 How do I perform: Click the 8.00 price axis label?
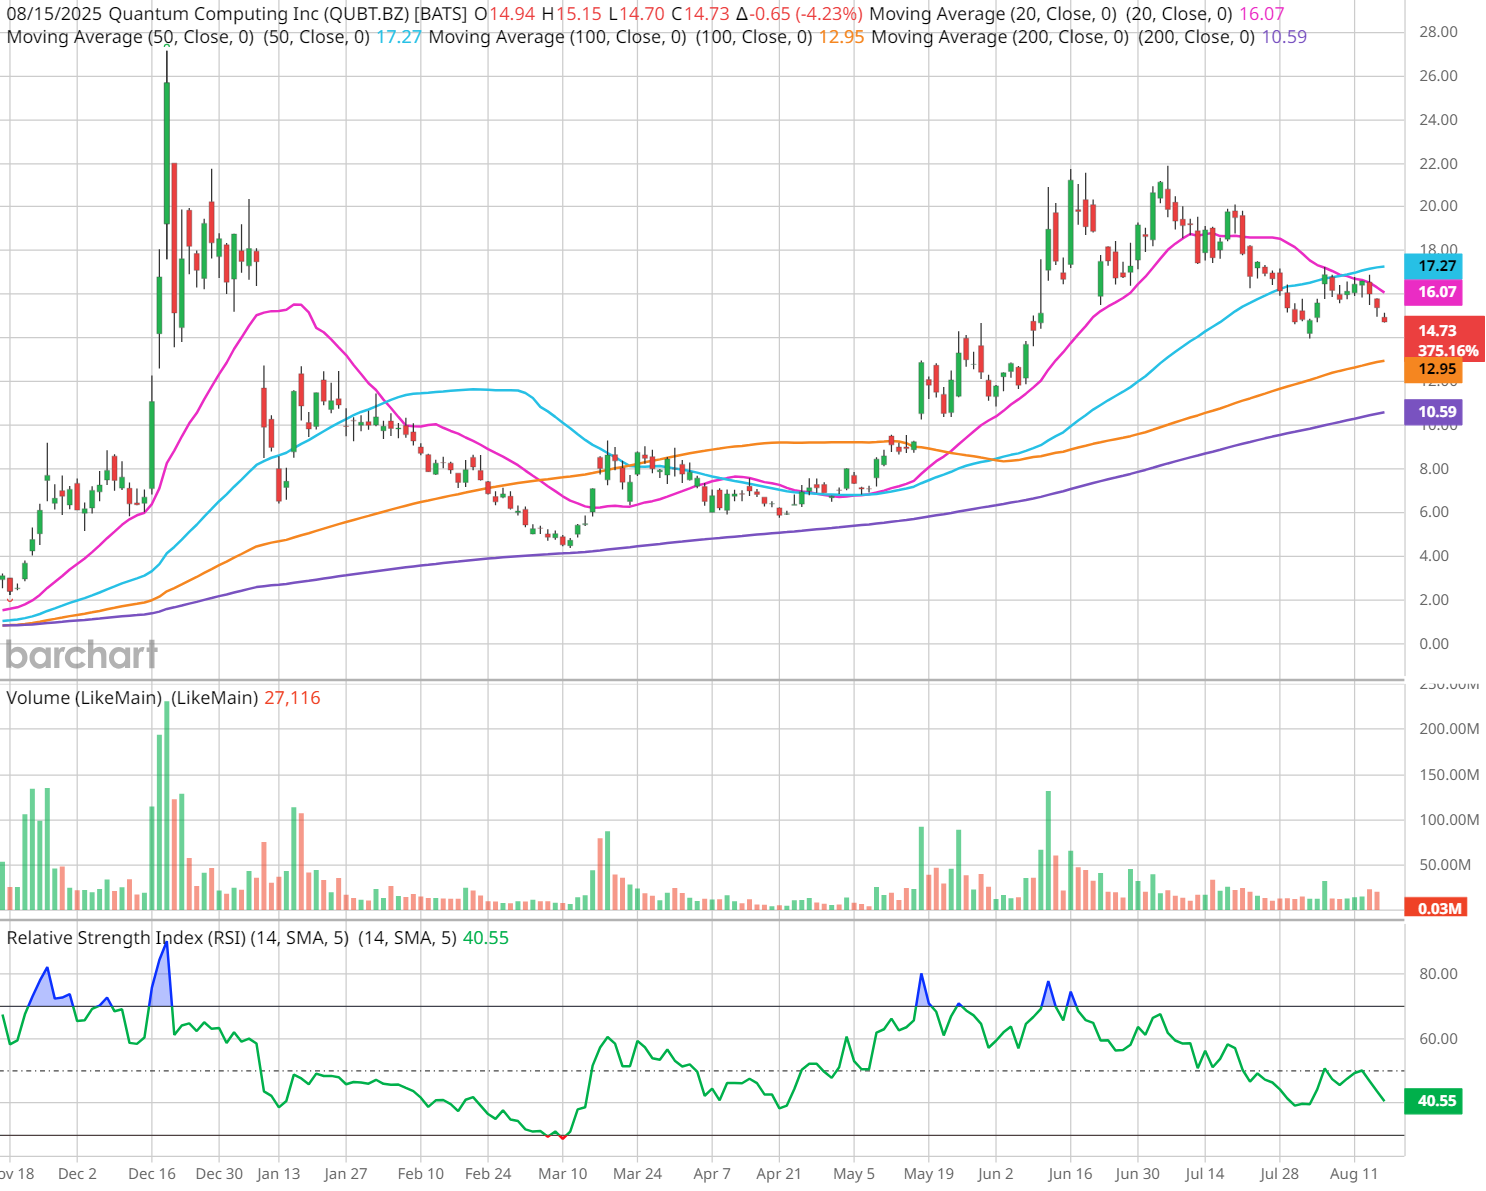(1434, 469)
